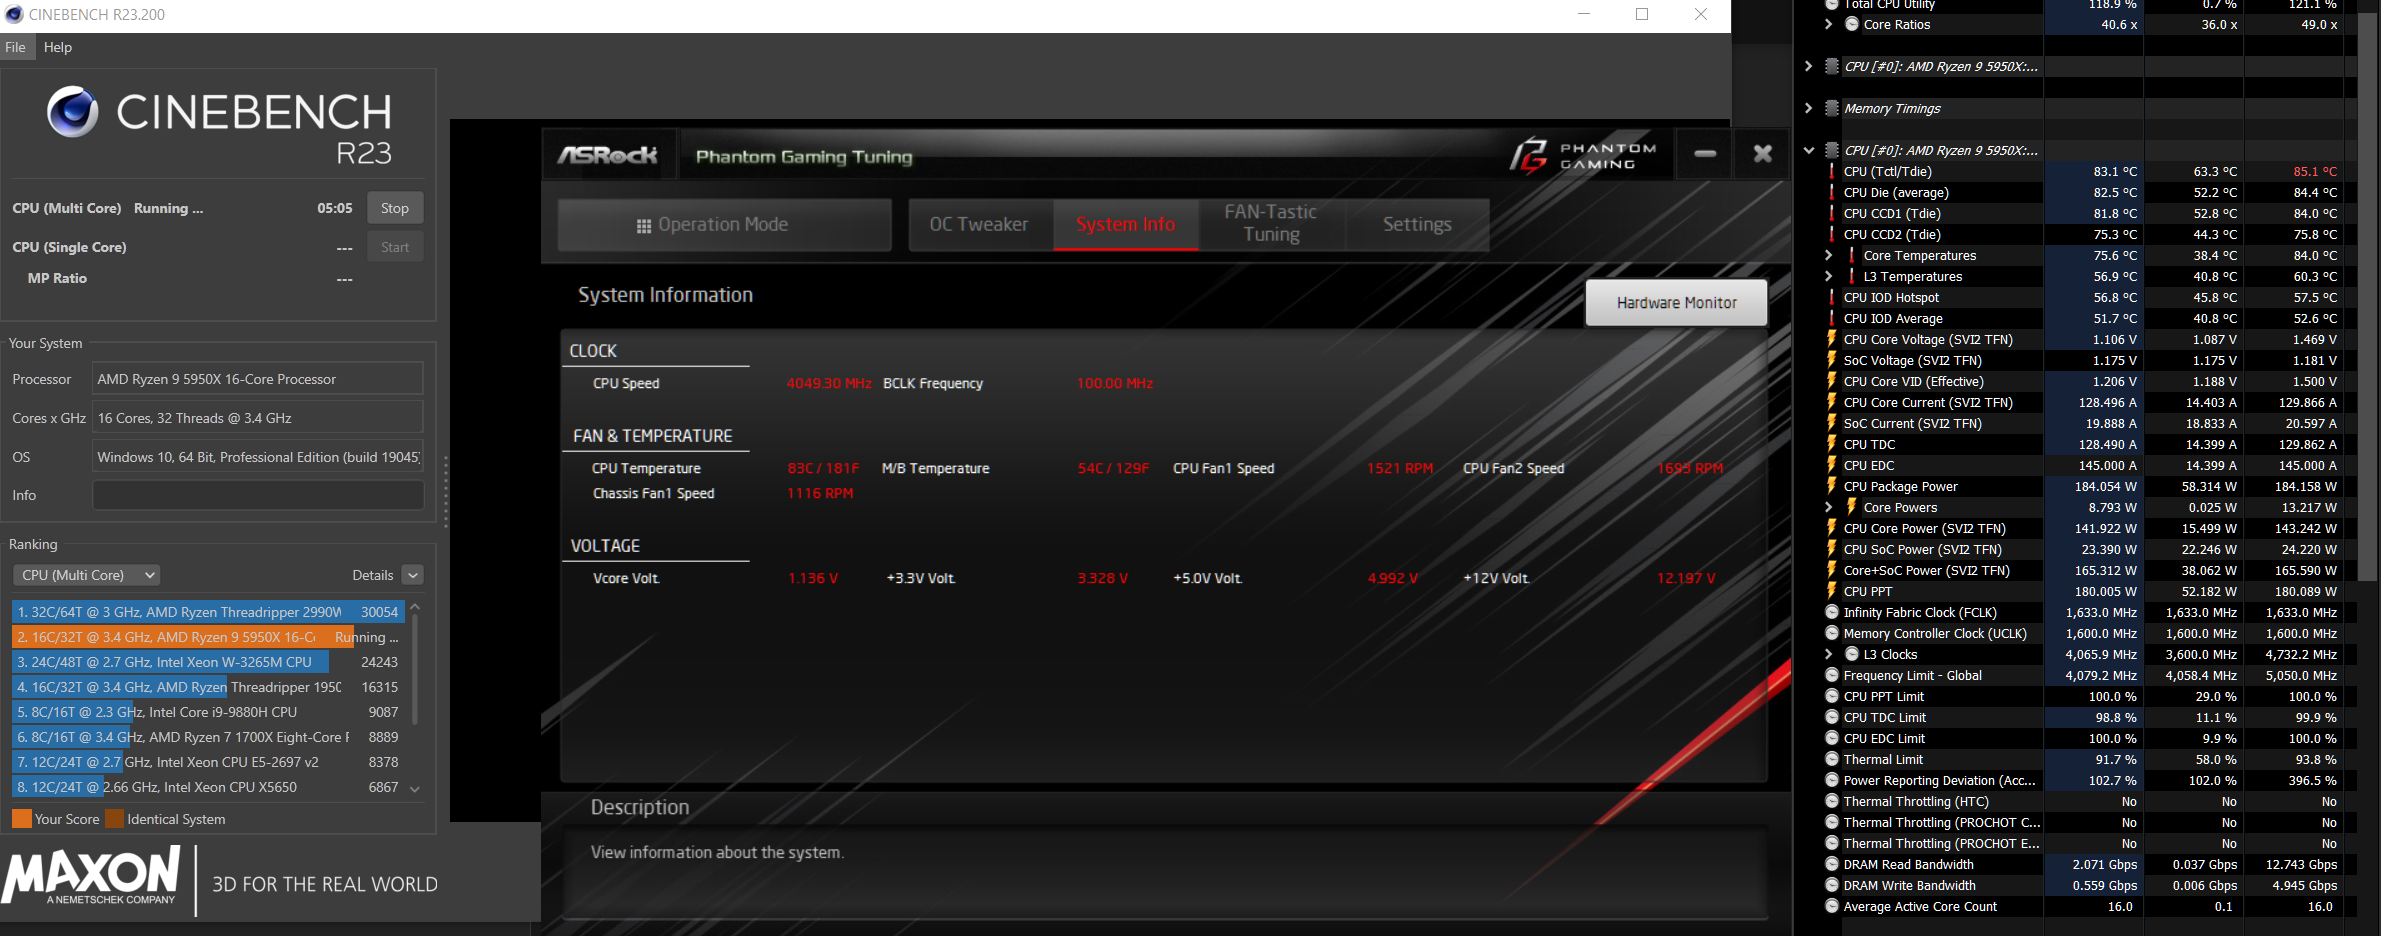The image size is (2381, 936).
Task: Minimize the Phantom Gaming Tuning window
Action: [1705, 153]
